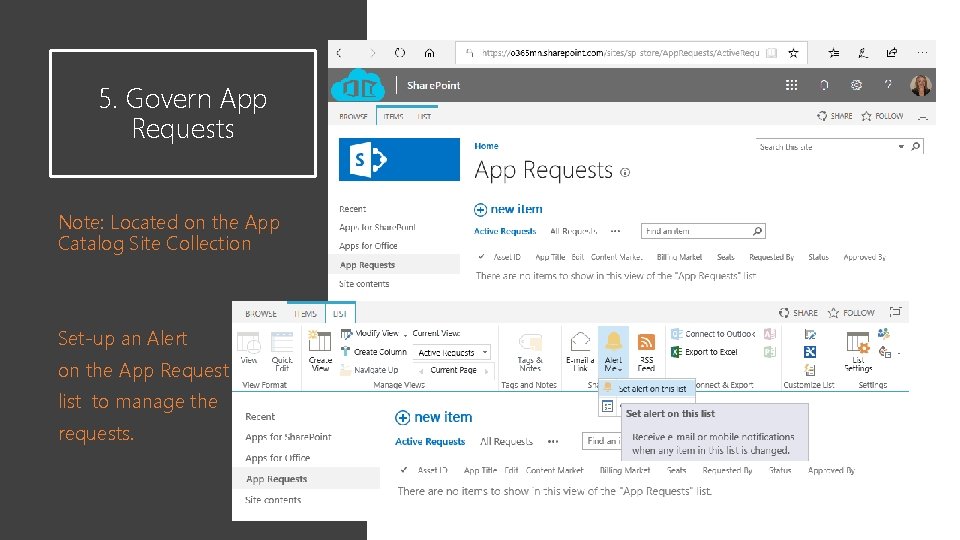Click the RSS Feed ribbon icon
Screen dimensions: 960x540
[x=646, y=352]
